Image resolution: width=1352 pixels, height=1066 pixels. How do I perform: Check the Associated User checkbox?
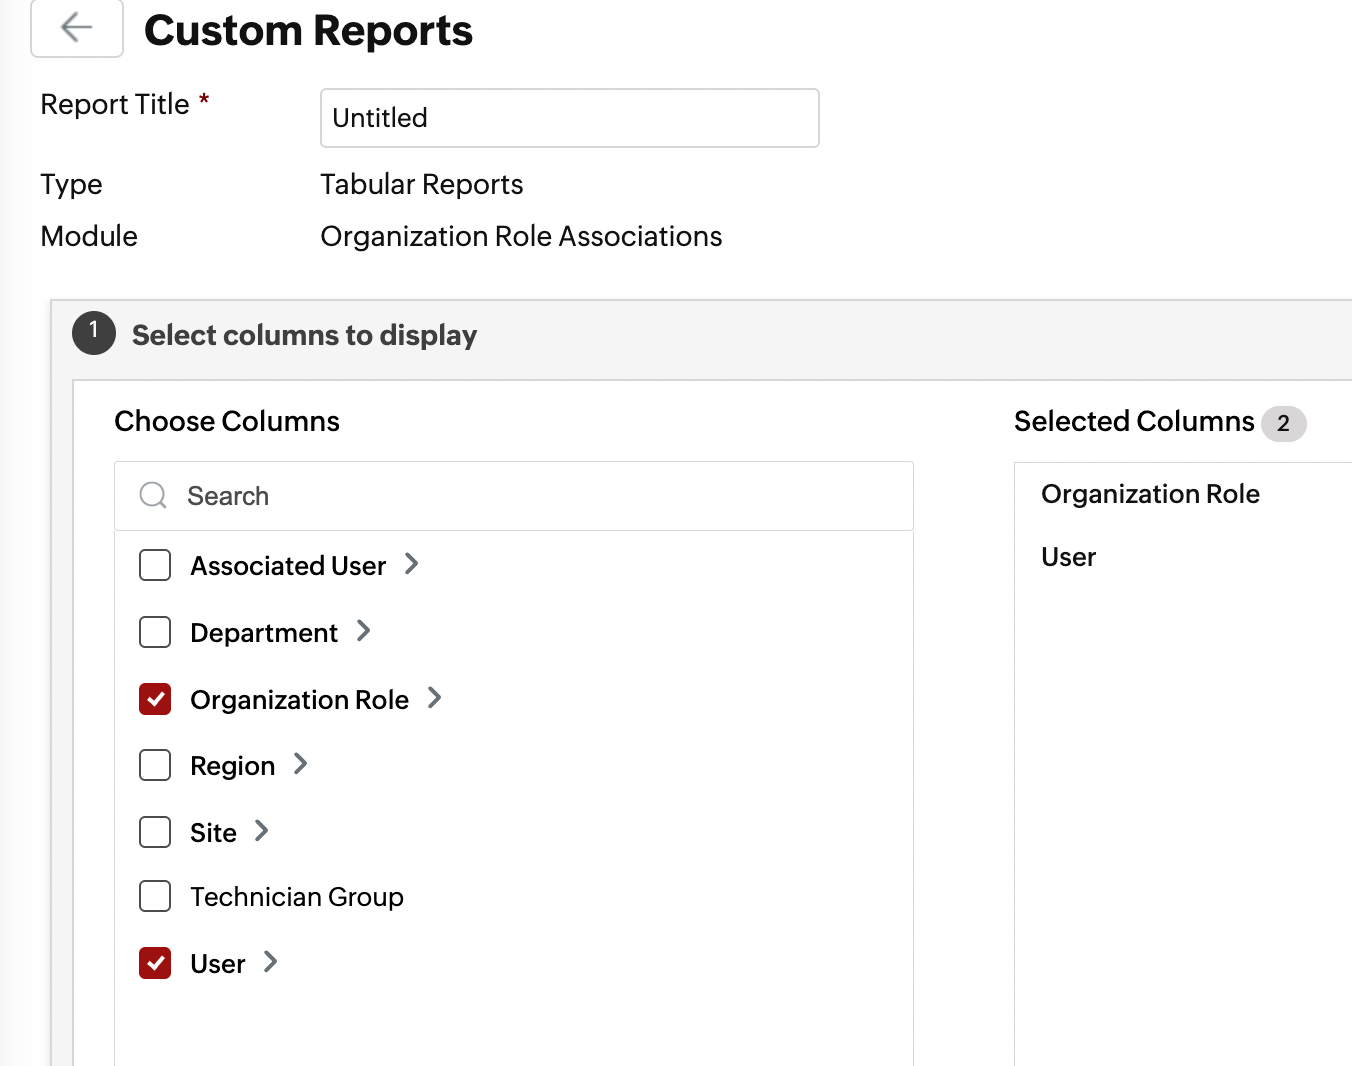155,565
